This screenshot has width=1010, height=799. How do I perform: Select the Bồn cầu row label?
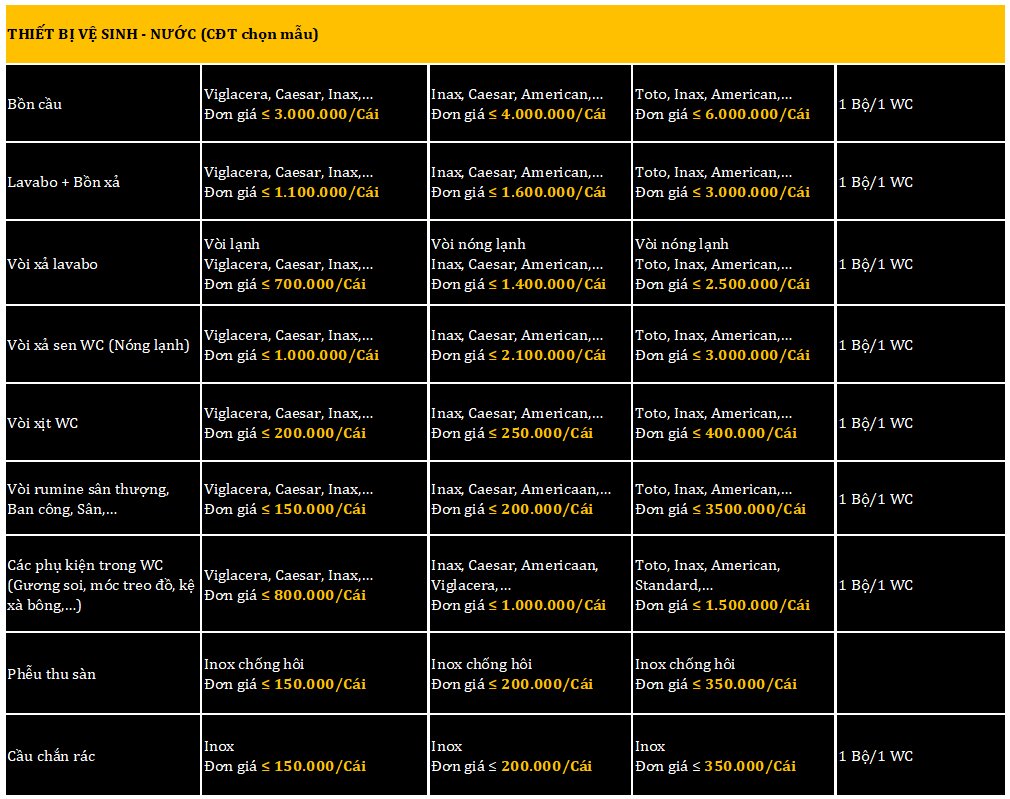click(x=35, y=104)
